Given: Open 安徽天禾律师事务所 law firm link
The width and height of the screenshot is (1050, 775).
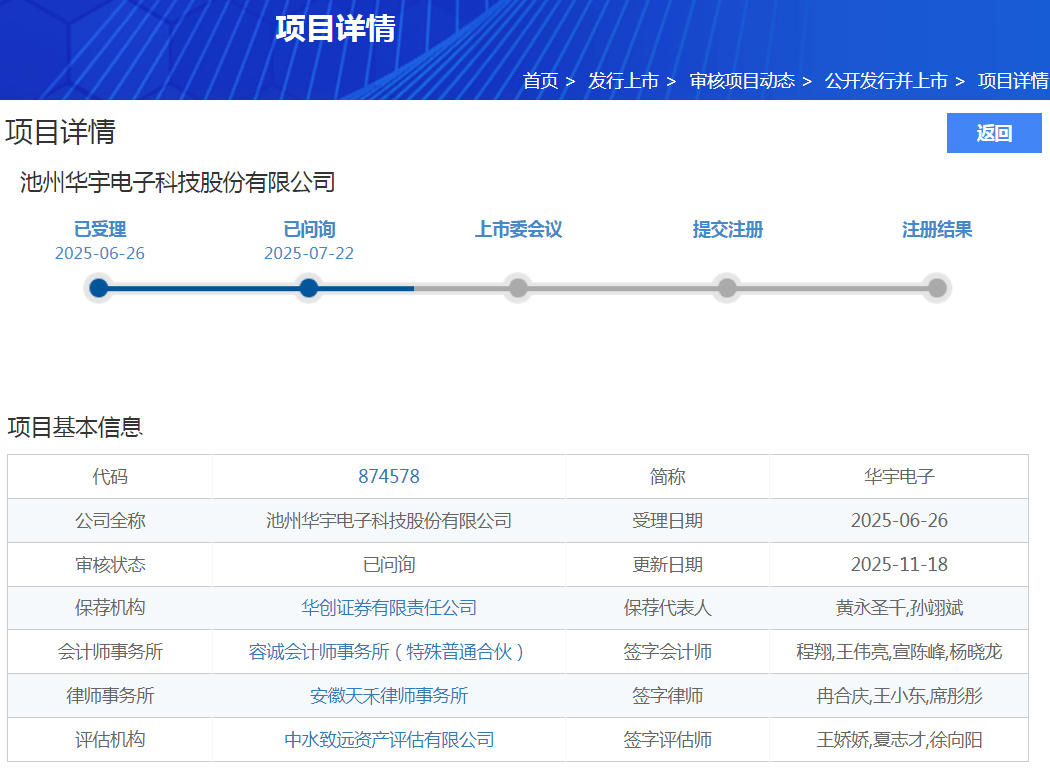Looking at the screenshot, I should click(389, 696).
